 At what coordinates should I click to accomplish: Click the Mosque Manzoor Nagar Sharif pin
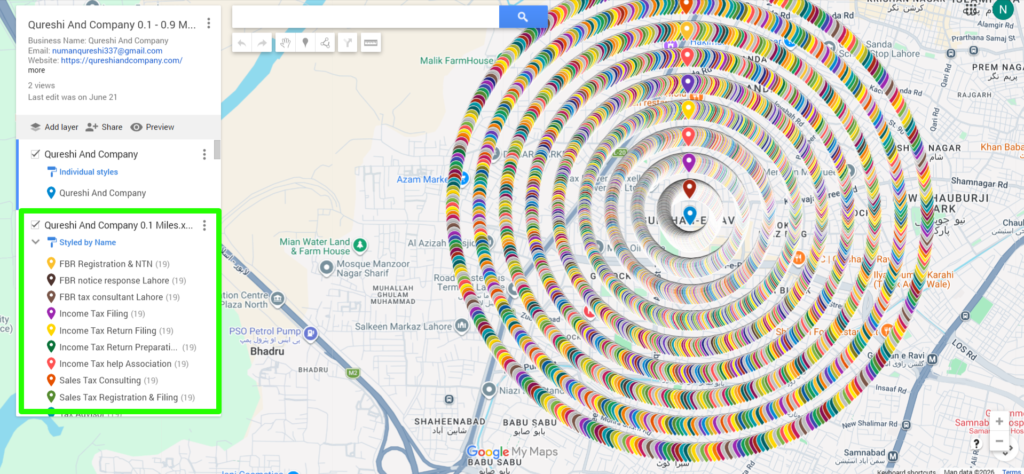point(327,267)
